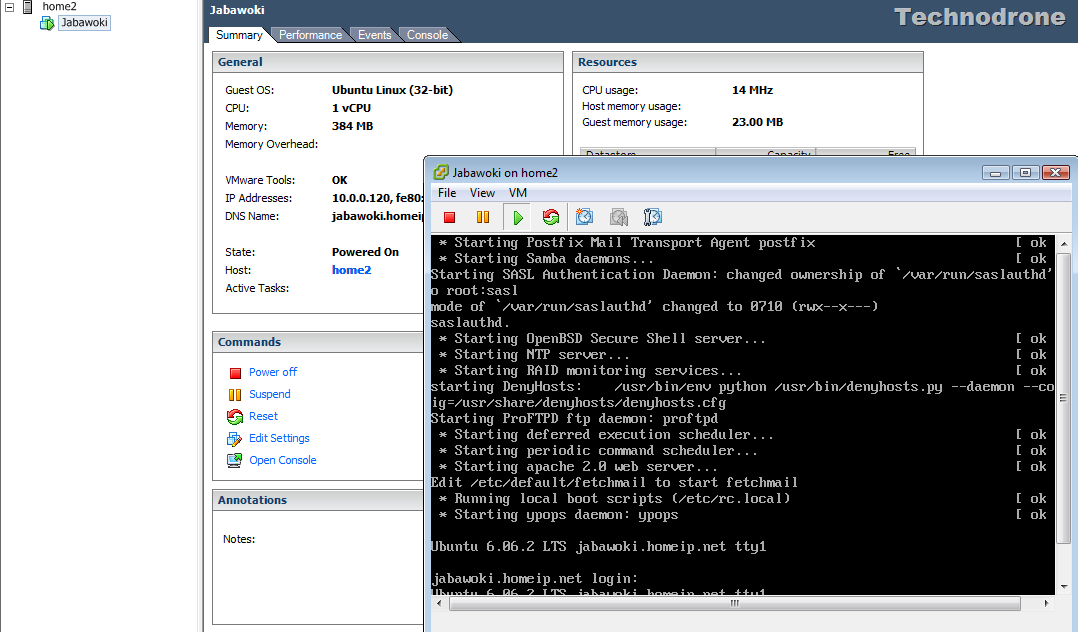Click the green power on play icon

click(518, 217)
